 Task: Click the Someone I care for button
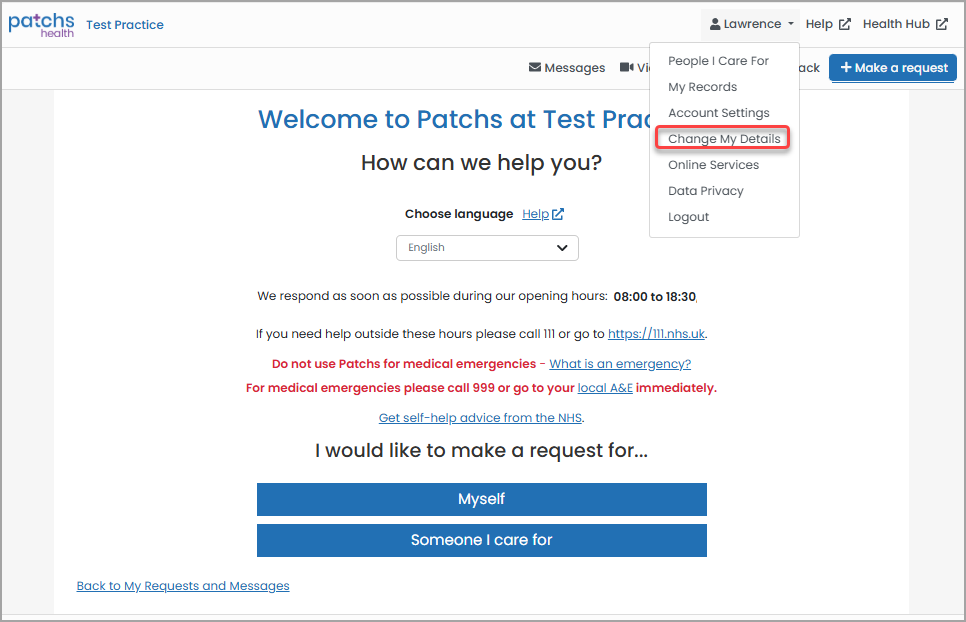click(481, 540)
